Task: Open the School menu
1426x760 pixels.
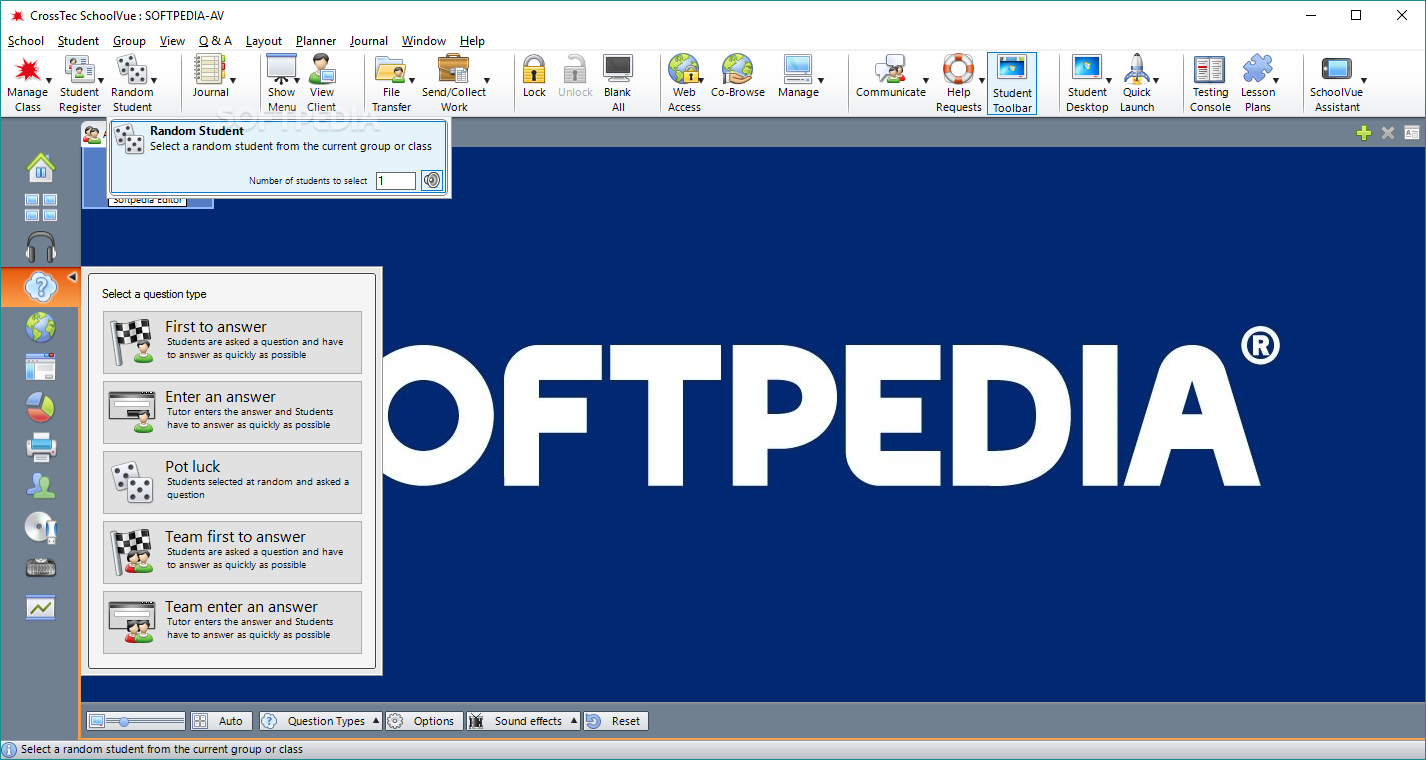Action: (26, 41)
